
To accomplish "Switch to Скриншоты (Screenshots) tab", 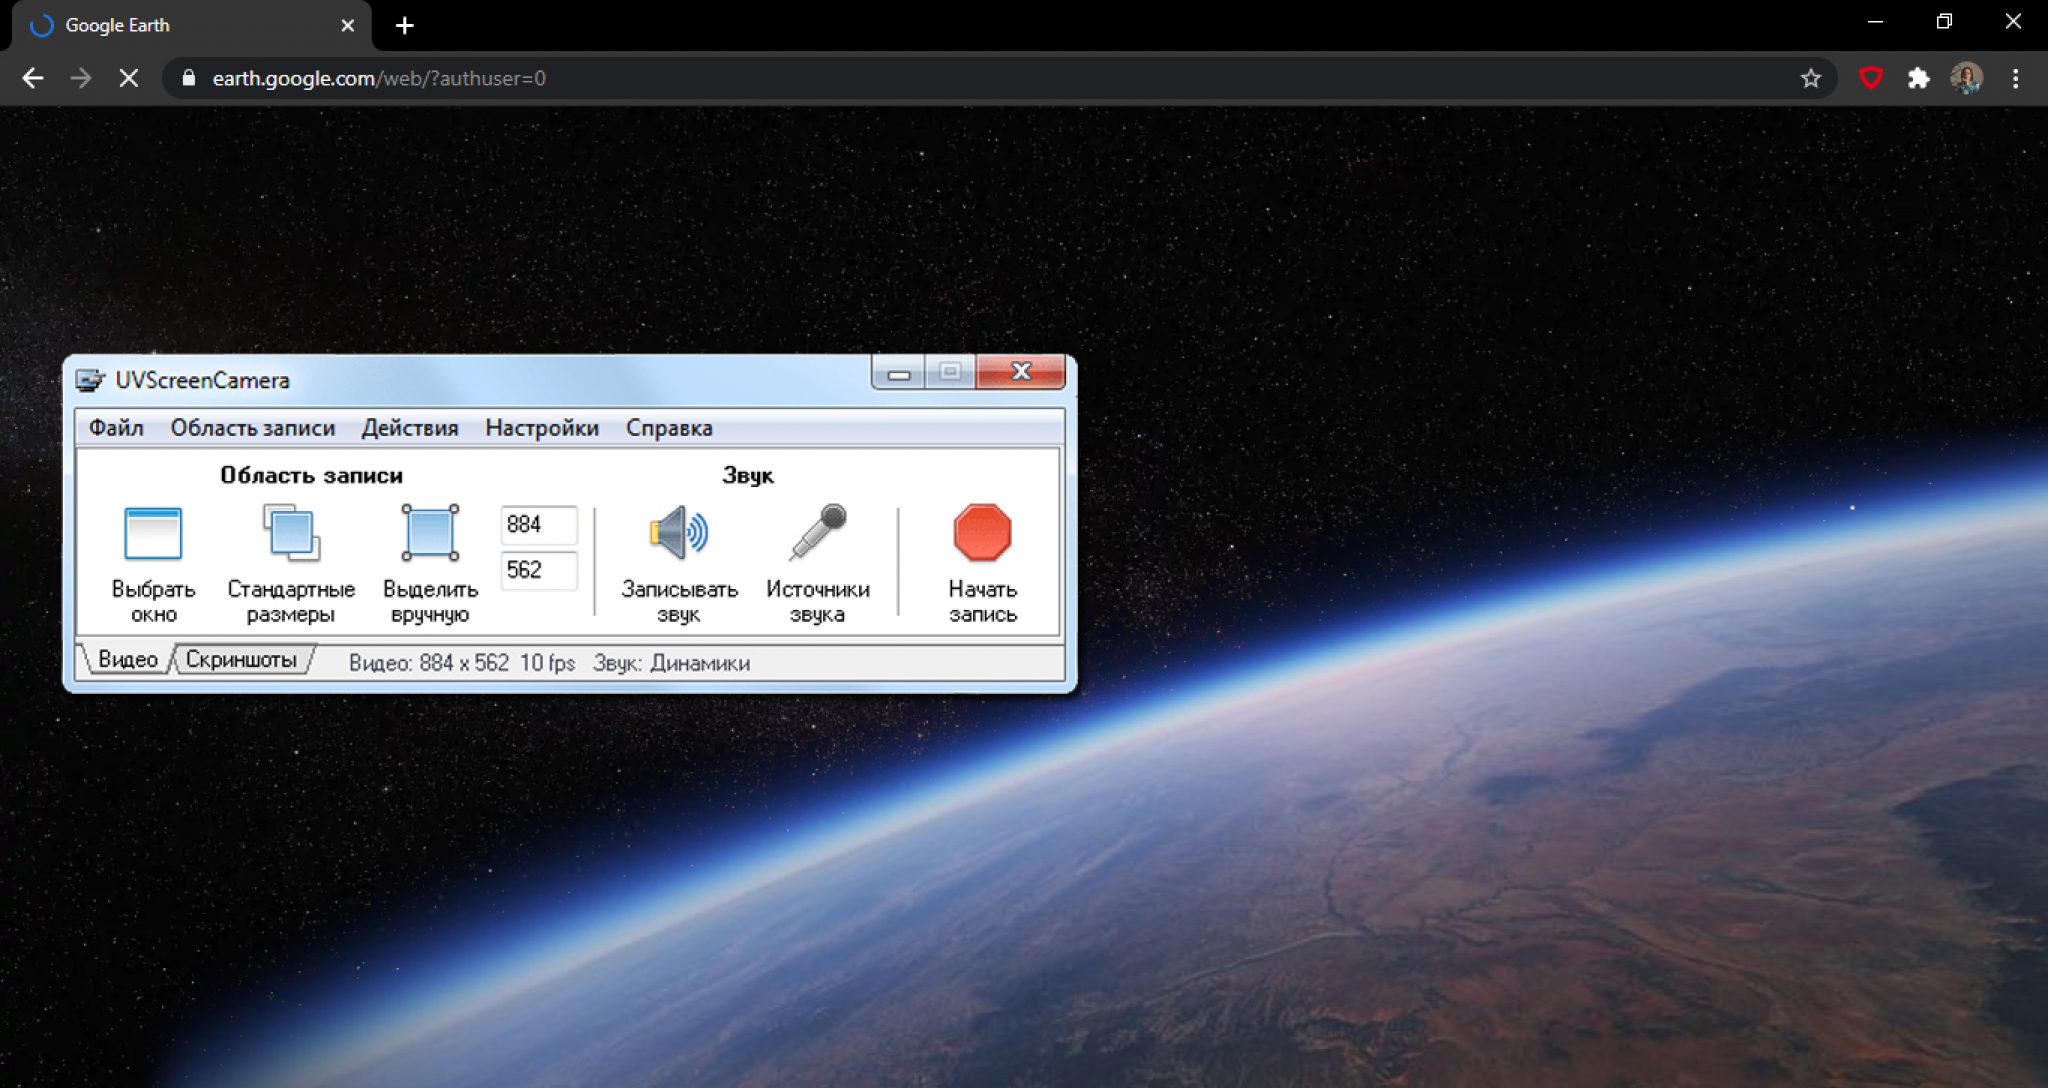I will (240, 661).
